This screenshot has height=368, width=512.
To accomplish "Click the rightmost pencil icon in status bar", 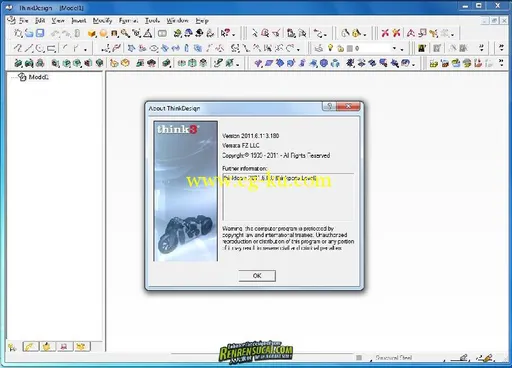I will point(486,358).
